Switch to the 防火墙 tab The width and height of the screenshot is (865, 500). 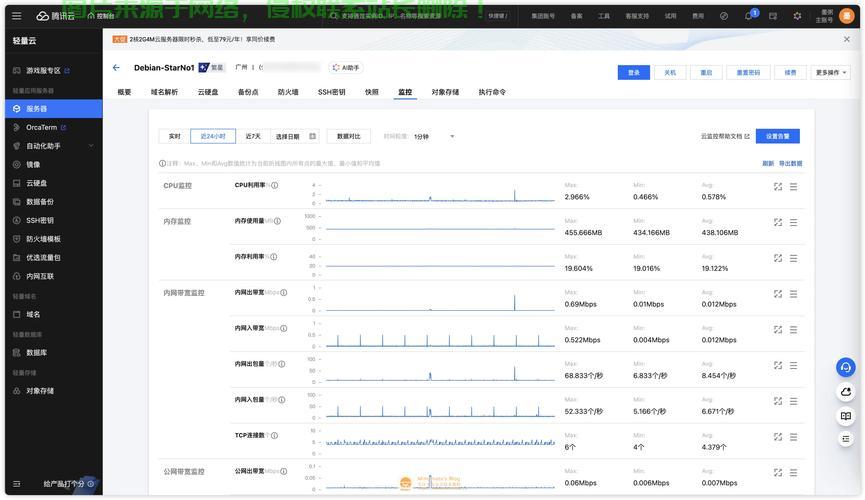click(x=288, y=92)
